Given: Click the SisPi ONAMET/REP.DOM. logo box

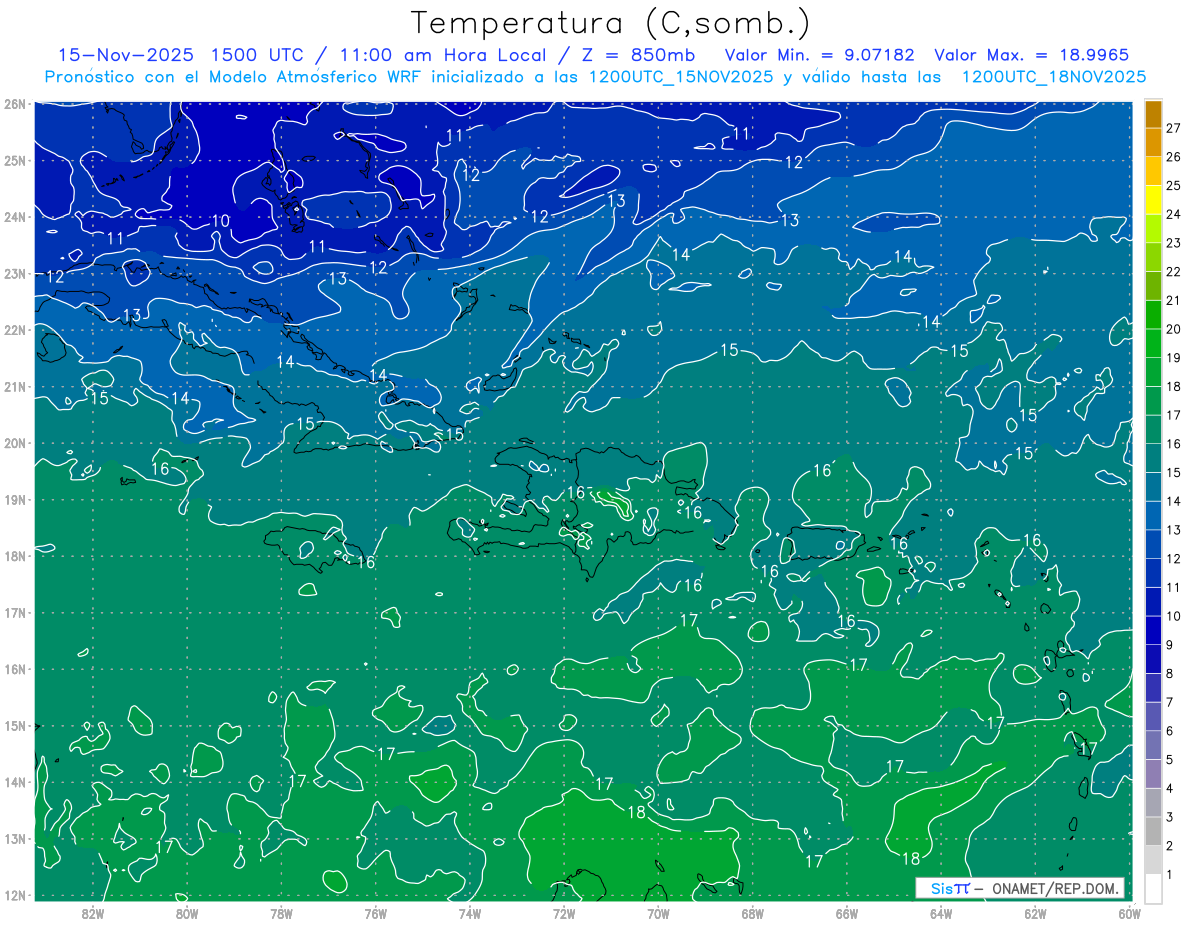Looking at the screenshot, I should coord(1019,888).
